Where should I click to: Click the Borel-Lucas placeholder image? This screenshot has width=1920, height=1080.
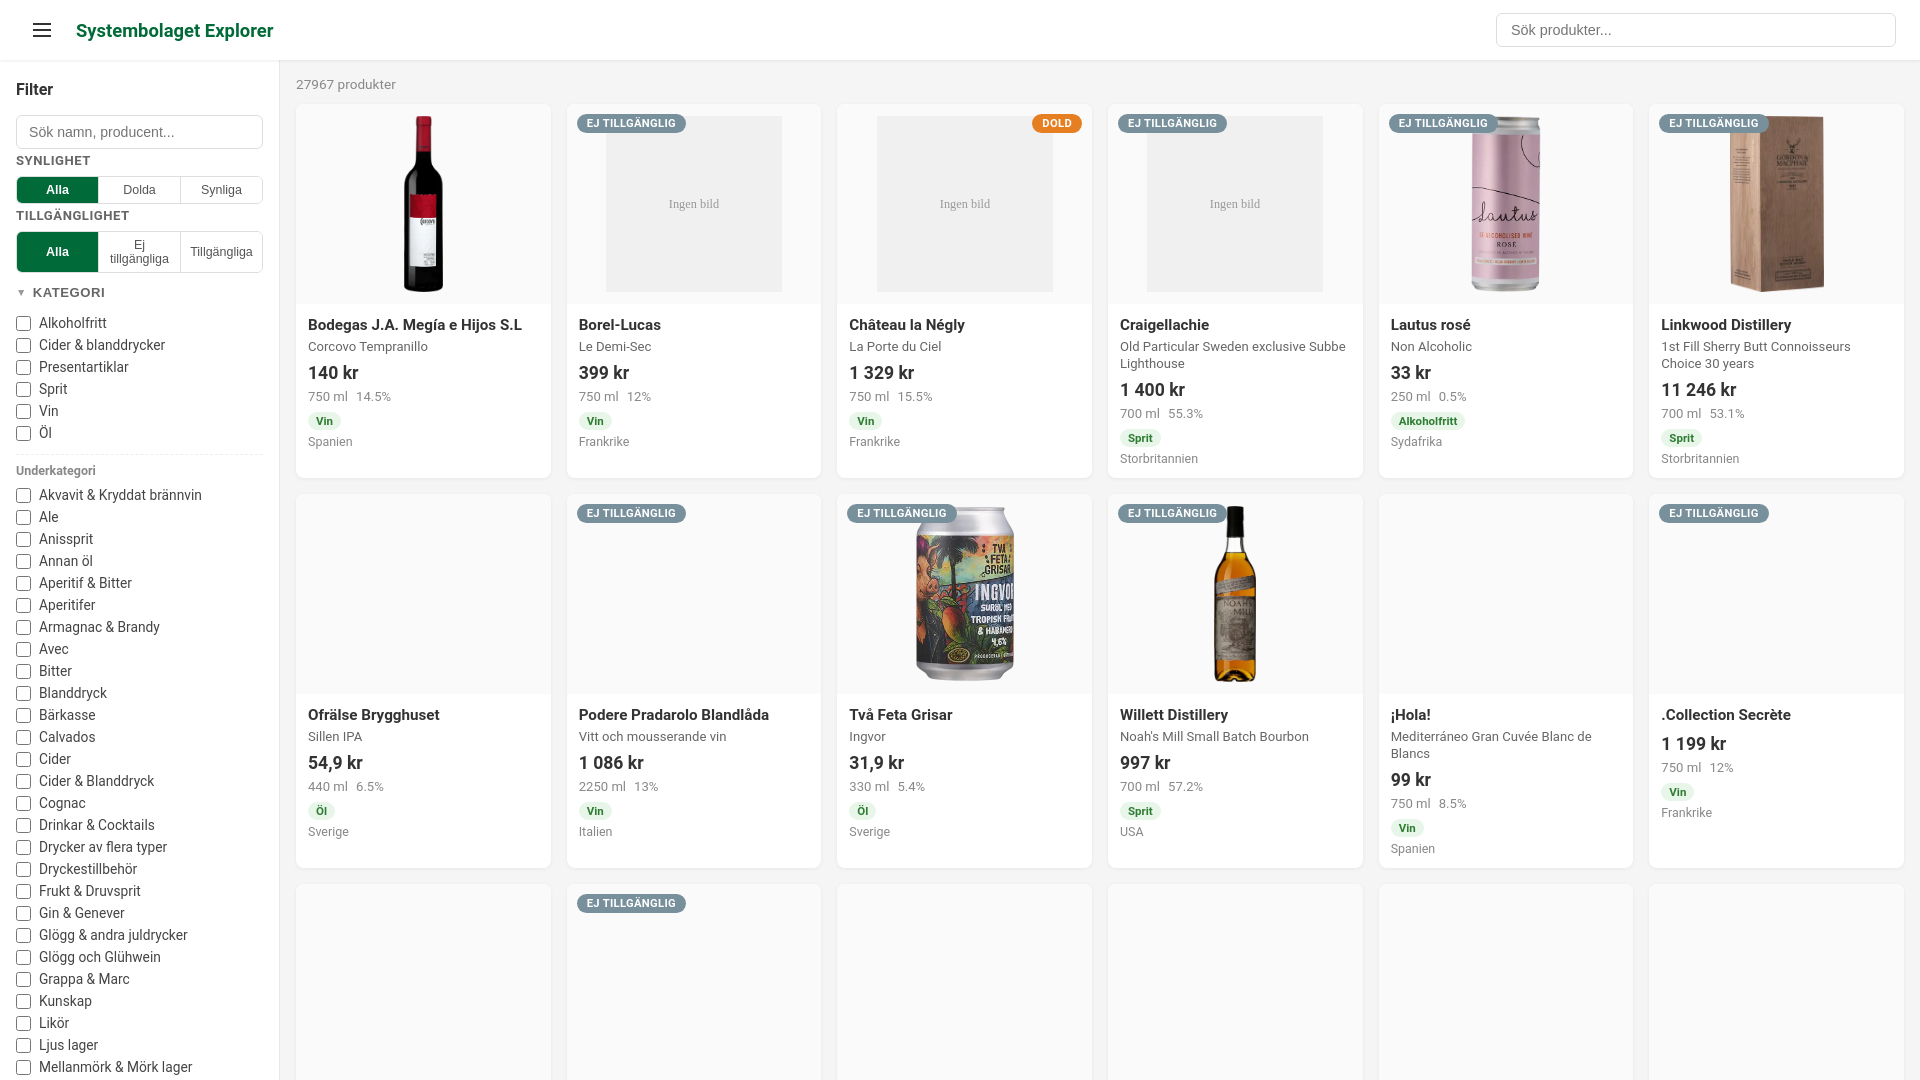point(694,204)
